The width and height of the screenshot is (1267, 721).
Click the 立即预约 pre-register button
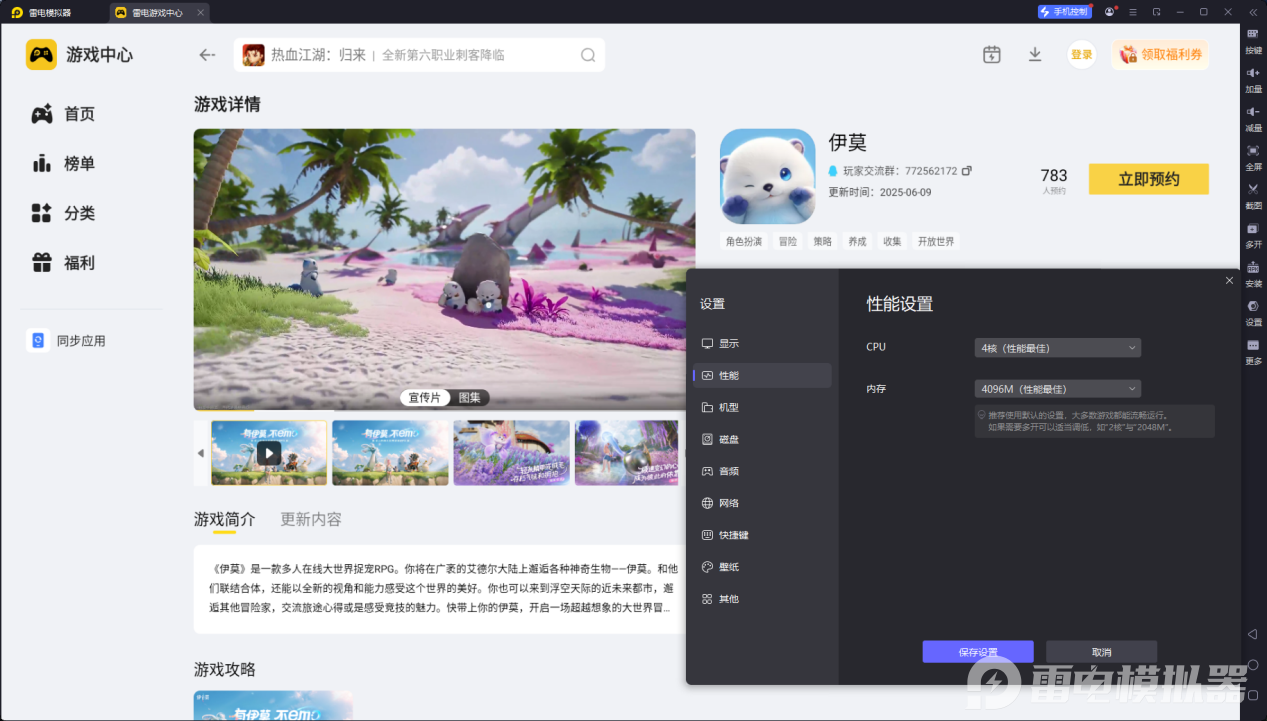click(1148, 179)
